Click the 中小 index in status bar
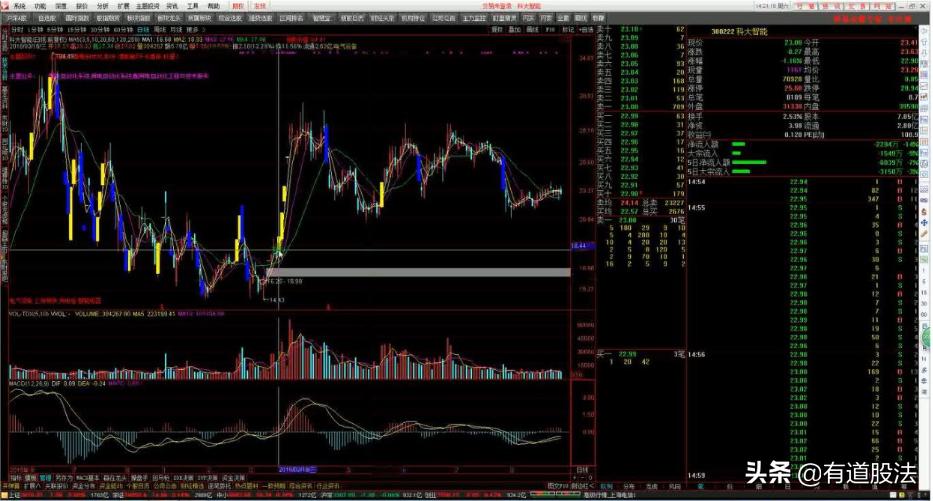 coord(220,494)
